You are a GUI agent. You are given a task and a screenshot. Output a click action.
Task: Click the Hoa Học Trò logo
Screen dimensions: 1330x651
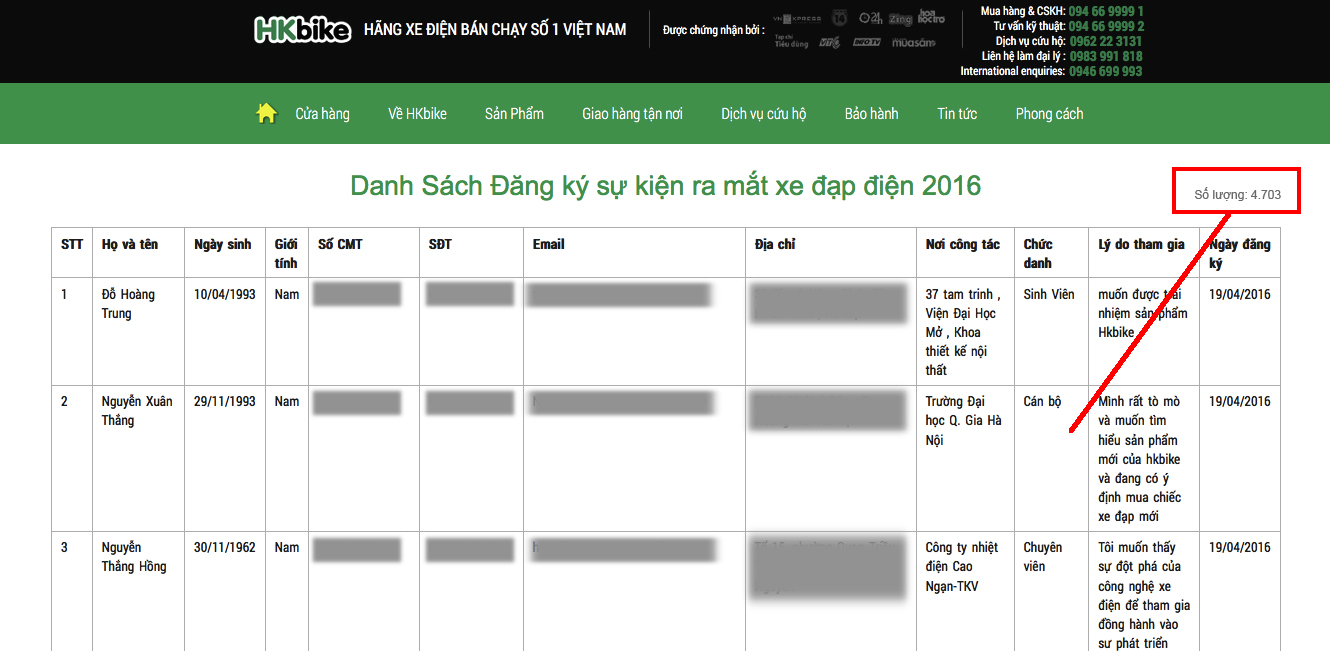(x=931, y=18)
